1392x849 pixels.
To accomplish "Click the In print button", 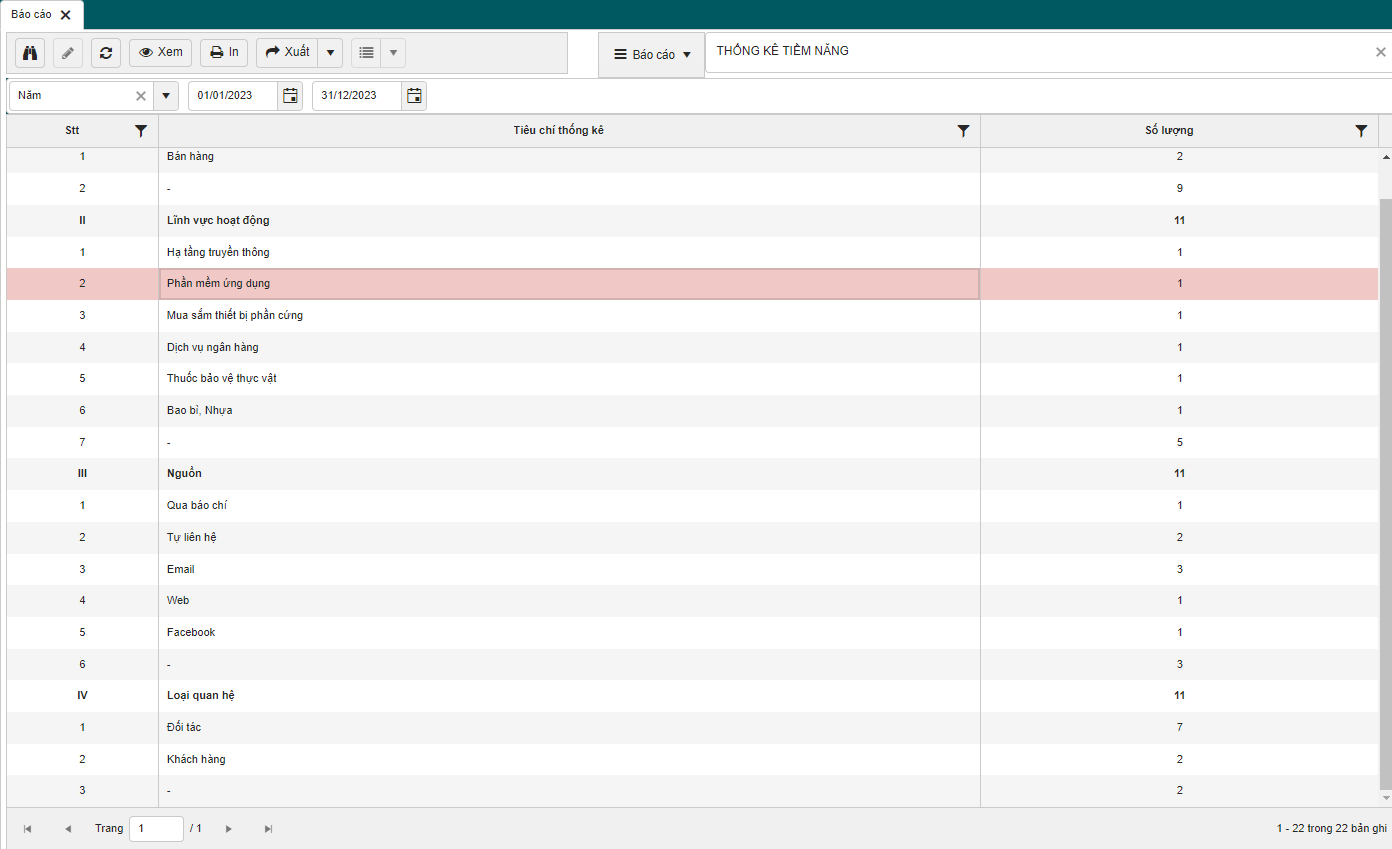I will [224, 52].
